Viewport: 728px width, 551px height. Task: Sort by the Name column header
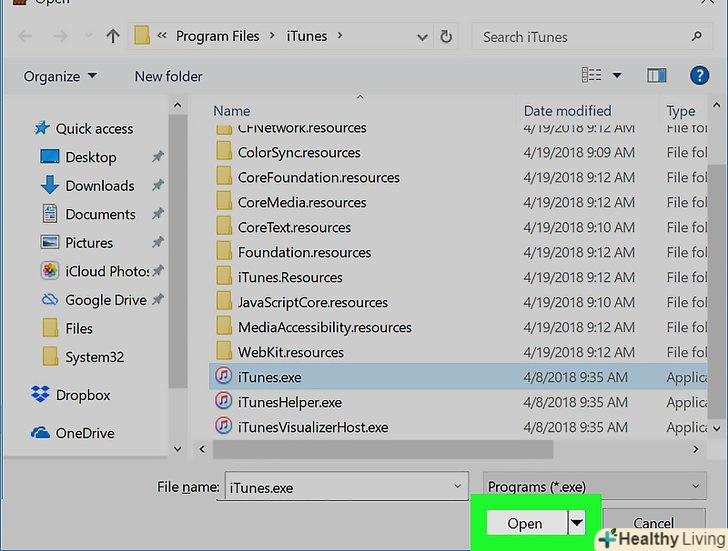232,111
